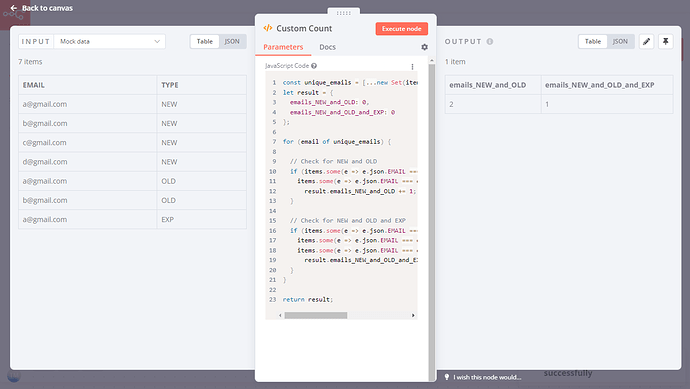Select the d@gmail.com cell
The width and height of the screenshot is (690, 389).
click(88, 162)
